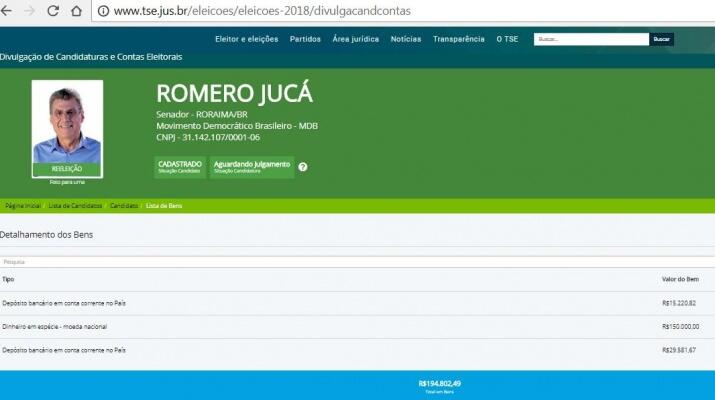Go to Página Inicial breadcrumb
Viewport: 715px width, 400px height.
pyautogui.click(x=23, y=206)
